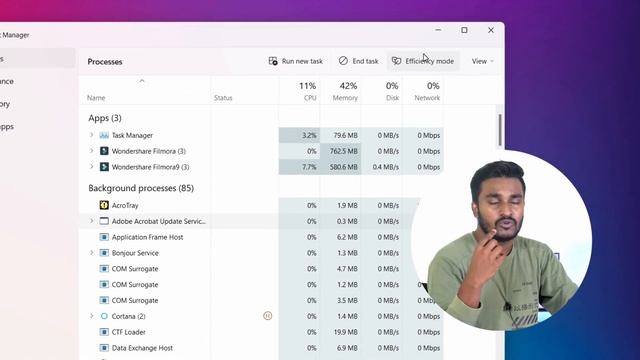Screen dimensions: 640x360
Task: Click the Data Exchange Host icon
Action: click(x=104, y=348)
